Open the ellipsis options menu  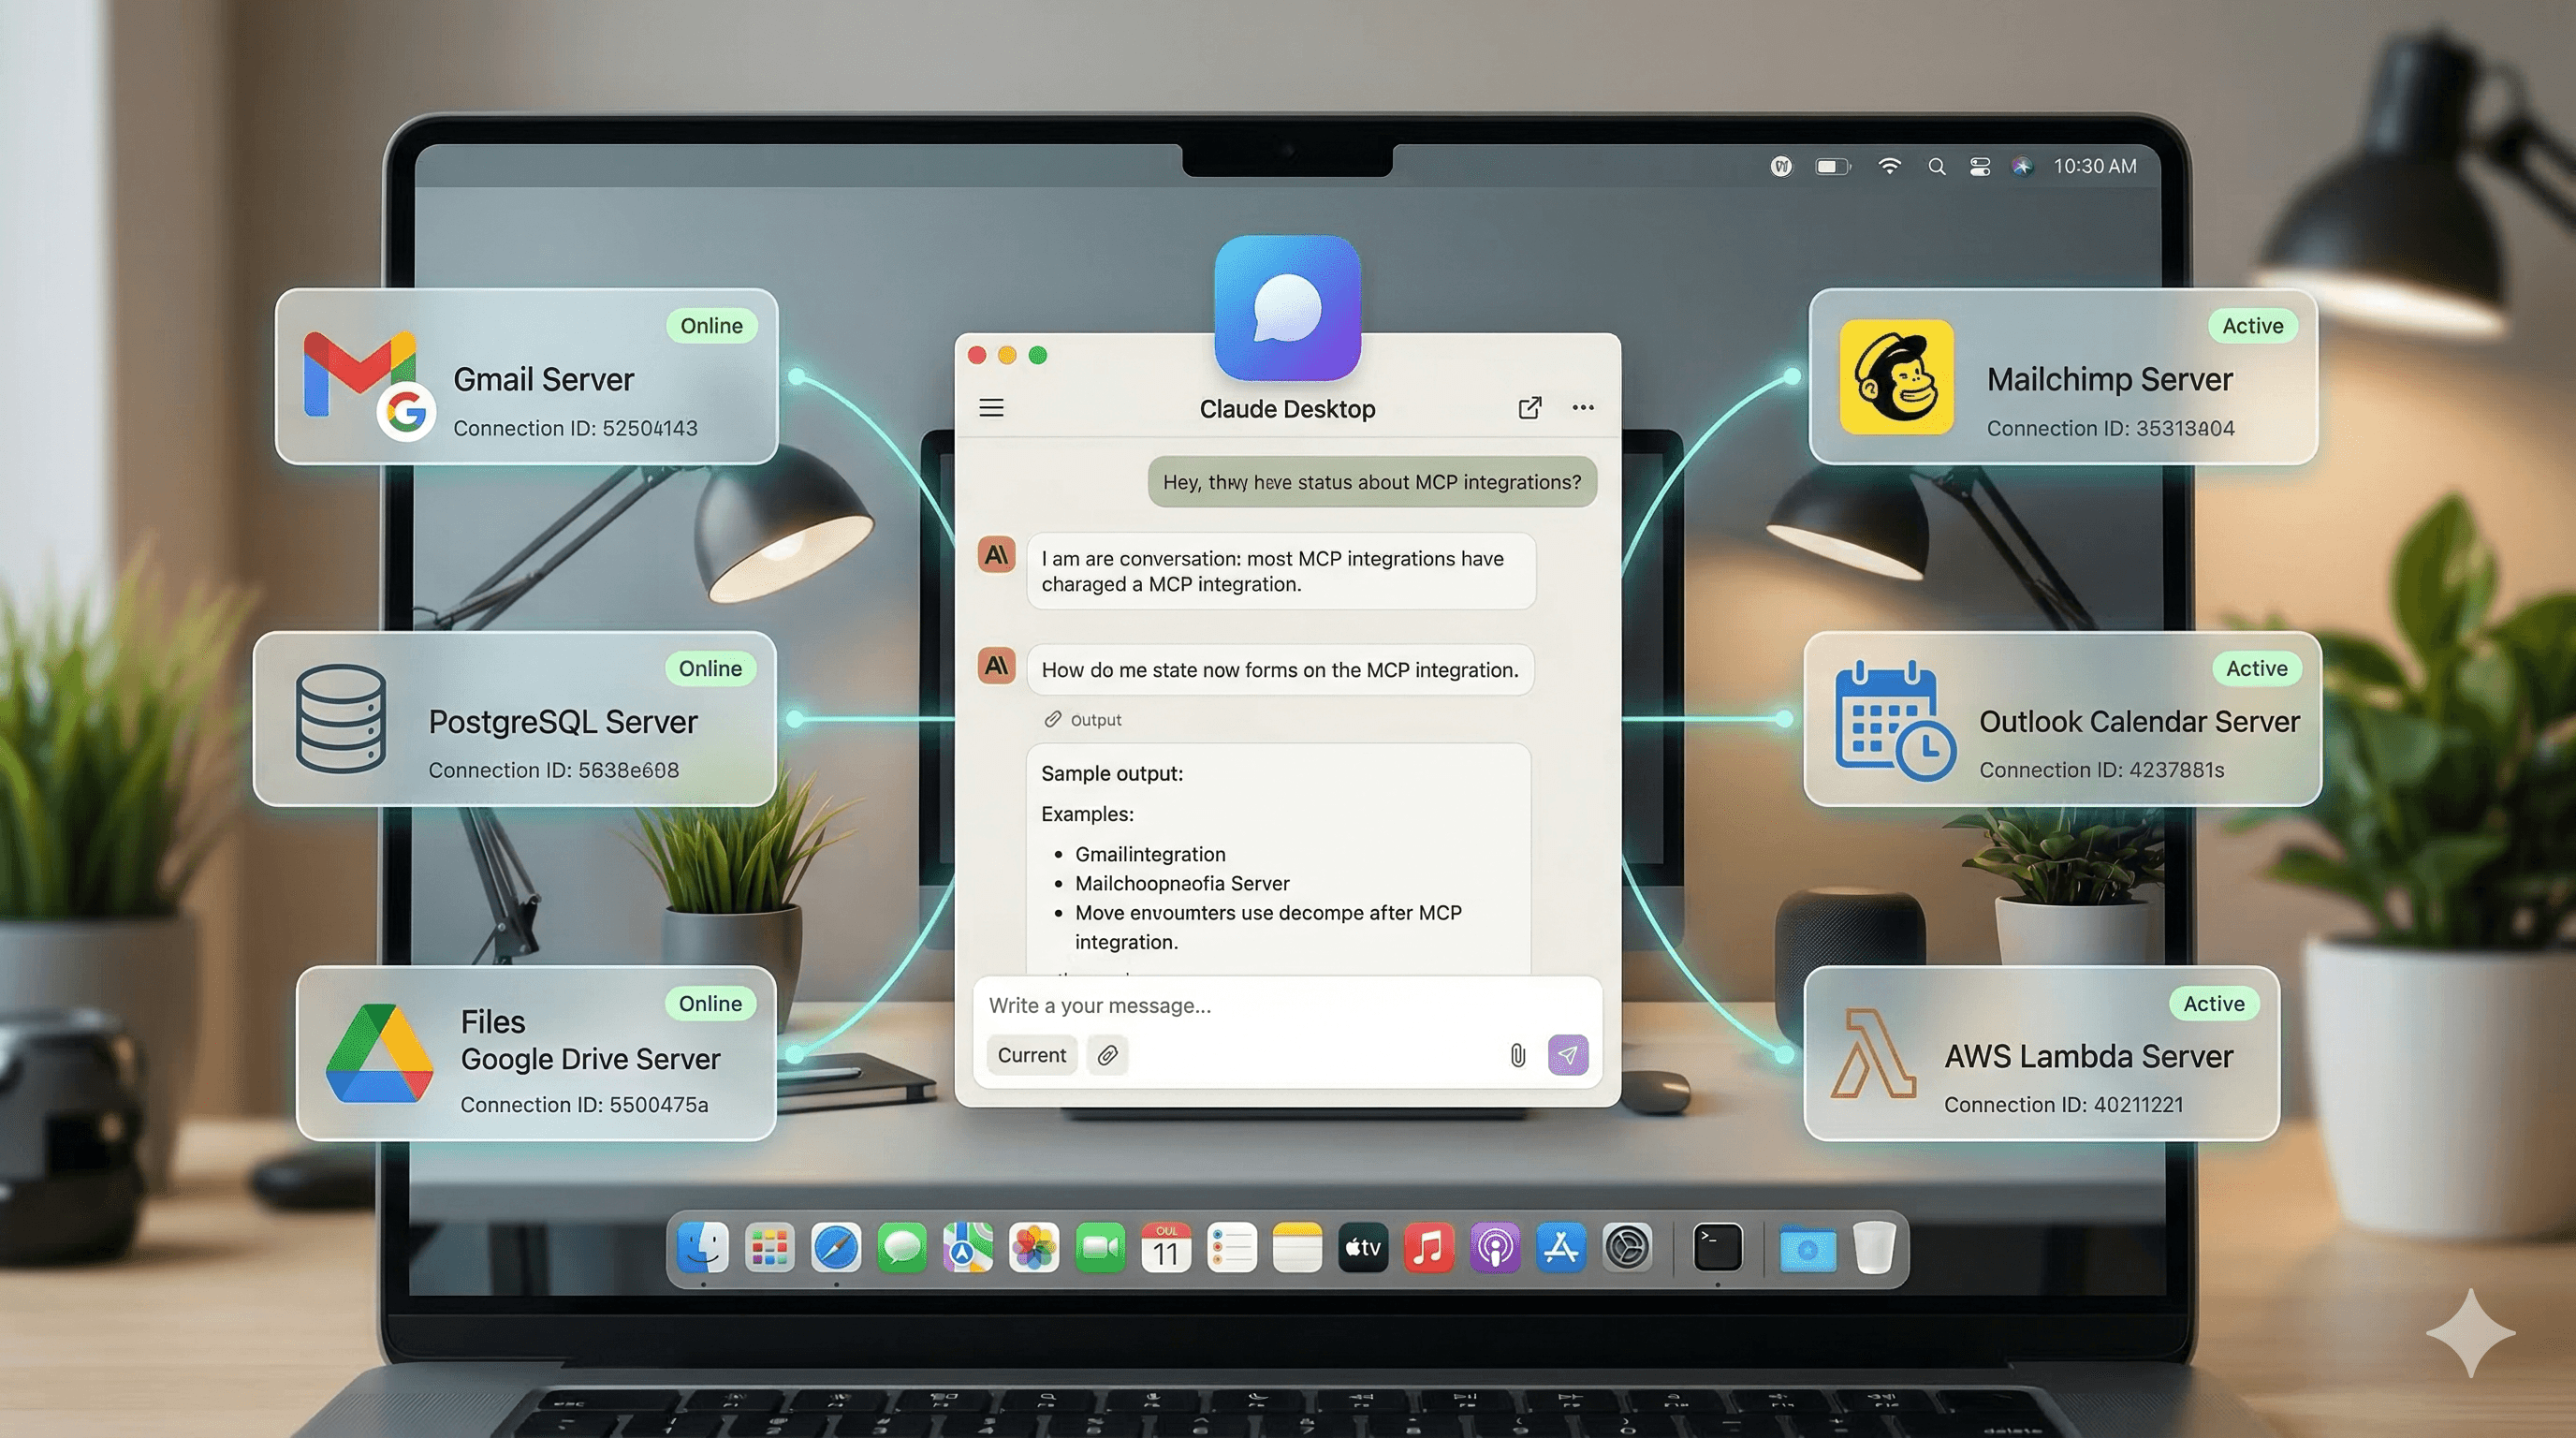coord(1582,408)
